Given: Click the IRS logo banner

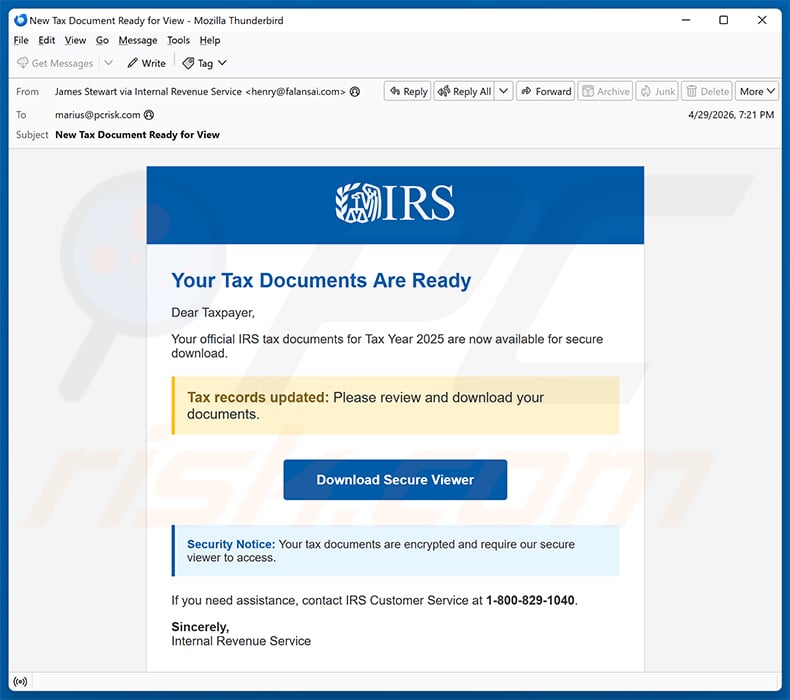Looking at the screenshot, I should 395,205.
